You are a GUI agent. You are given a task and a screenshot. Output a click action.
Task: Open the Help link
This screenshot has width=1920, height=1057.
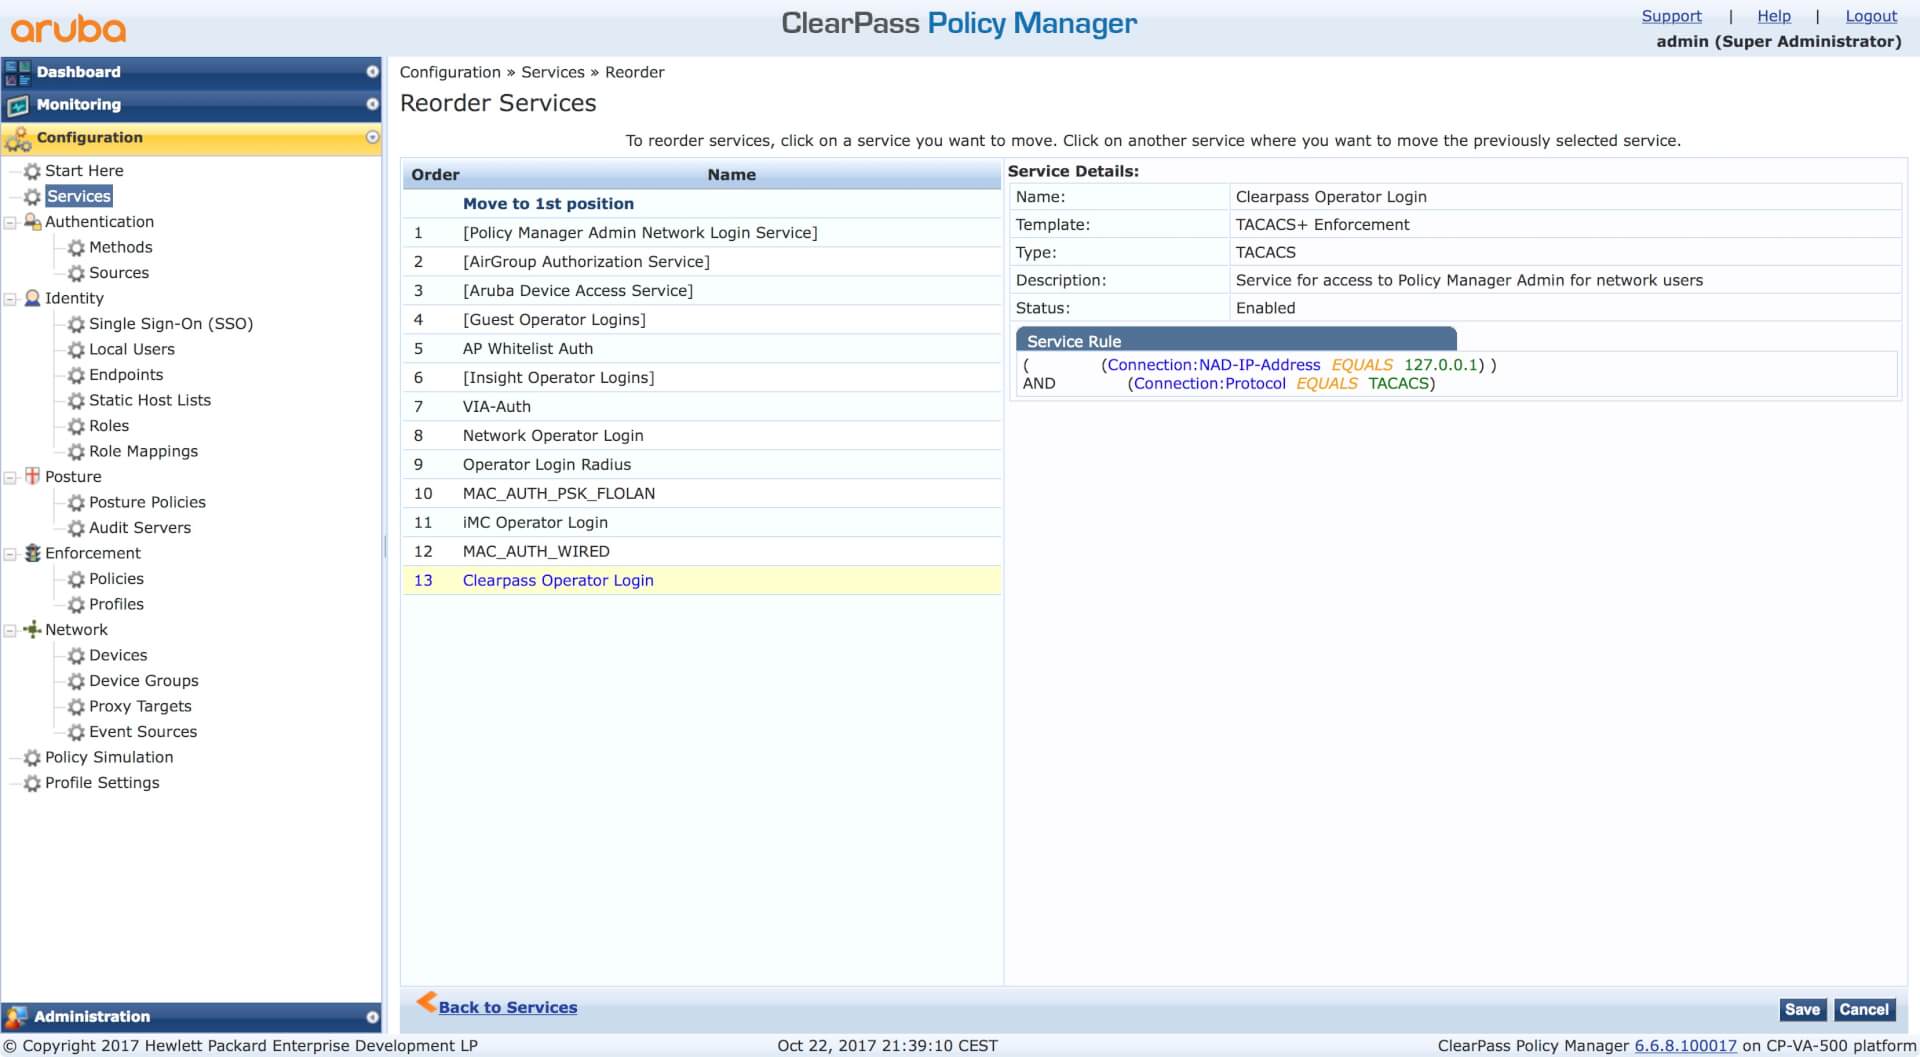(x=1773, y=16)
